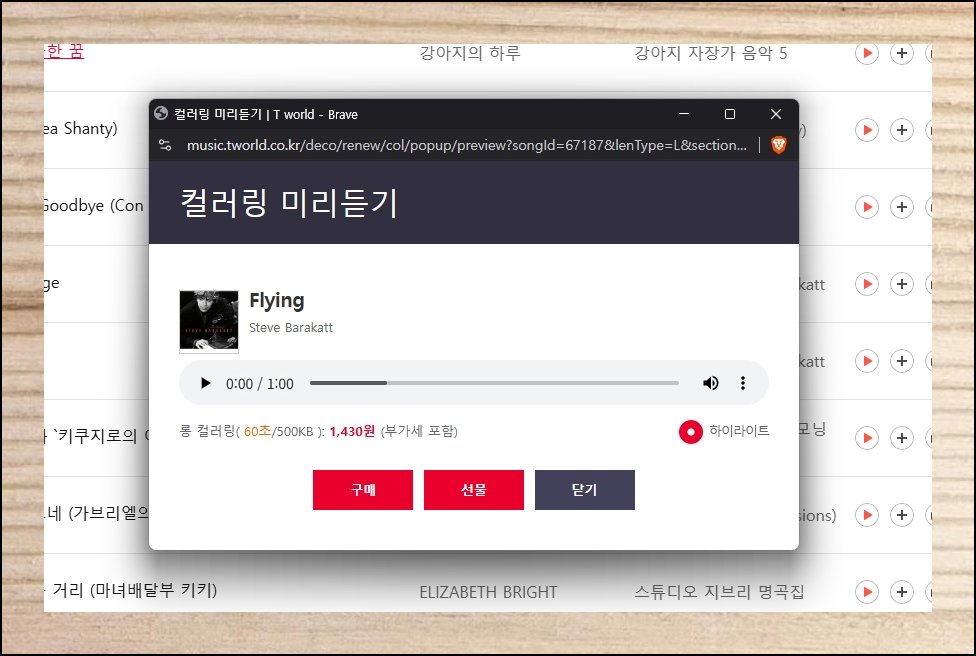Screen dimensions: 976x656
Task: Click the red underlined 한 꿈 link
Action: click(x=64, y=51)
